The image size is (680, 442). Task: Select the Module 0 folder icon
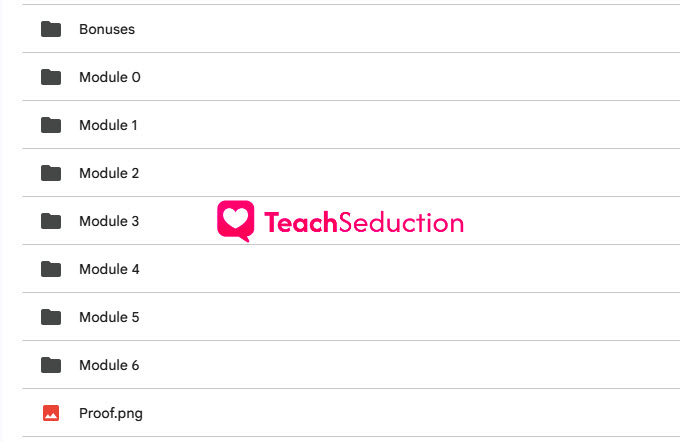coord(51,77)
